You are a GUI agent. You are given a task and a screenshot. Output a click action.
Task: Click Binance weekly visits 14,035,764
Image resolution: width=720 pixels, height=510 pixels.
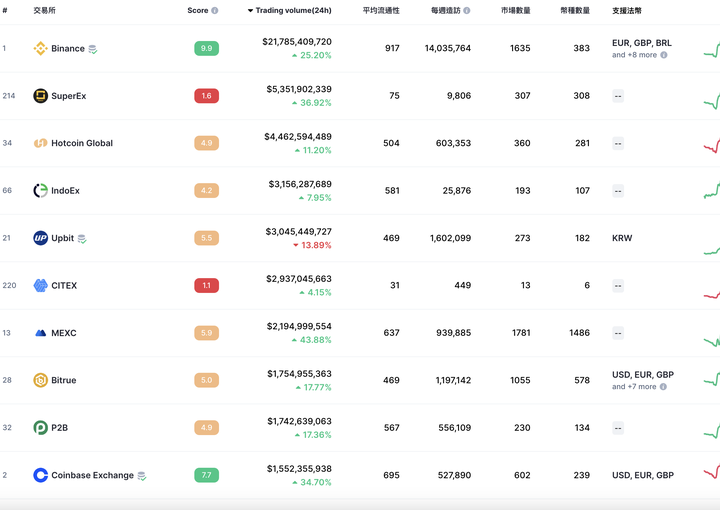pyautogui.click(x=448, y=48)
